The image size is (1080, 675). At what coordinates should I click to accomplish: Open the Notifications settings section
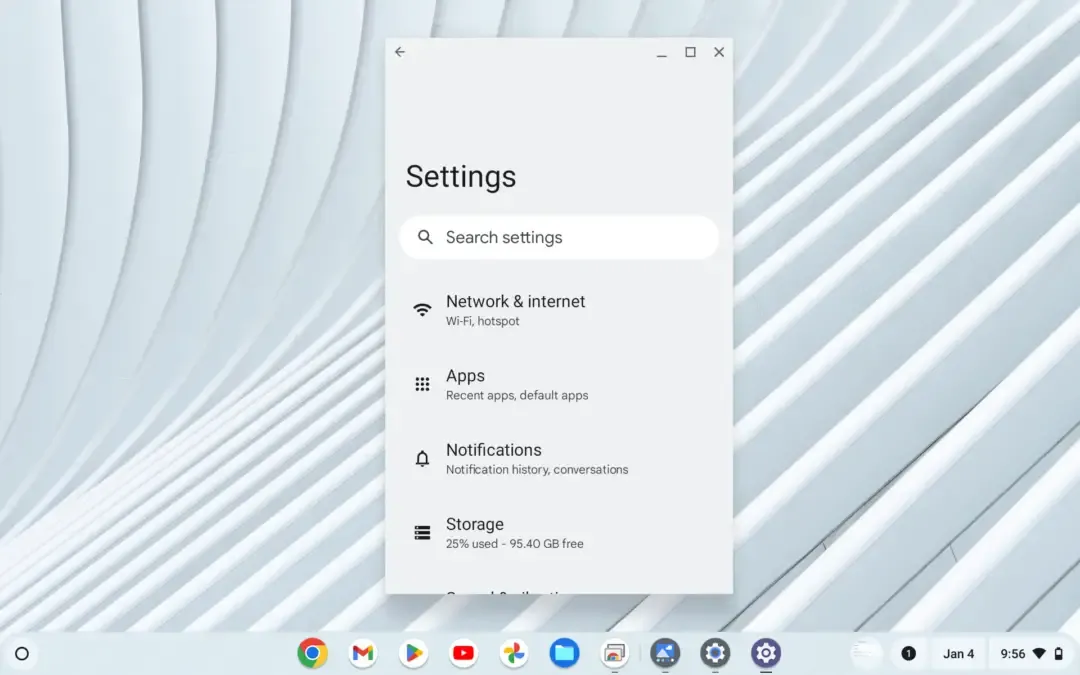coord(559,459)
